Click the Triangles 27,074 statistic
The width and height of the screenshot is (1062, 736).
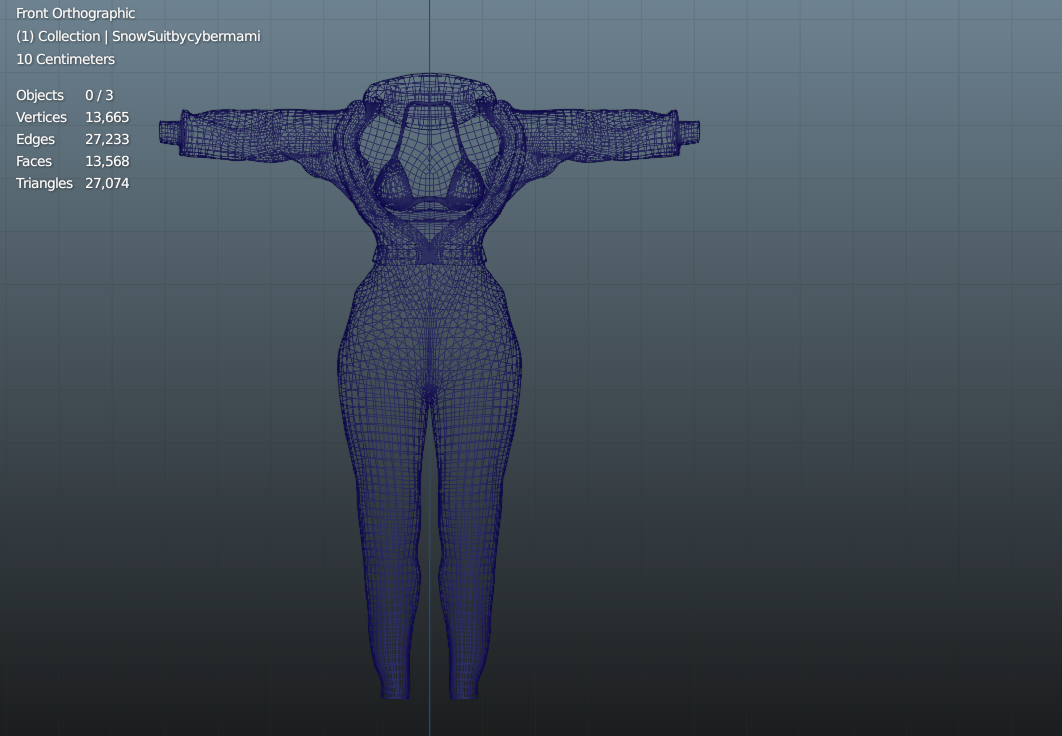(72, 183)
